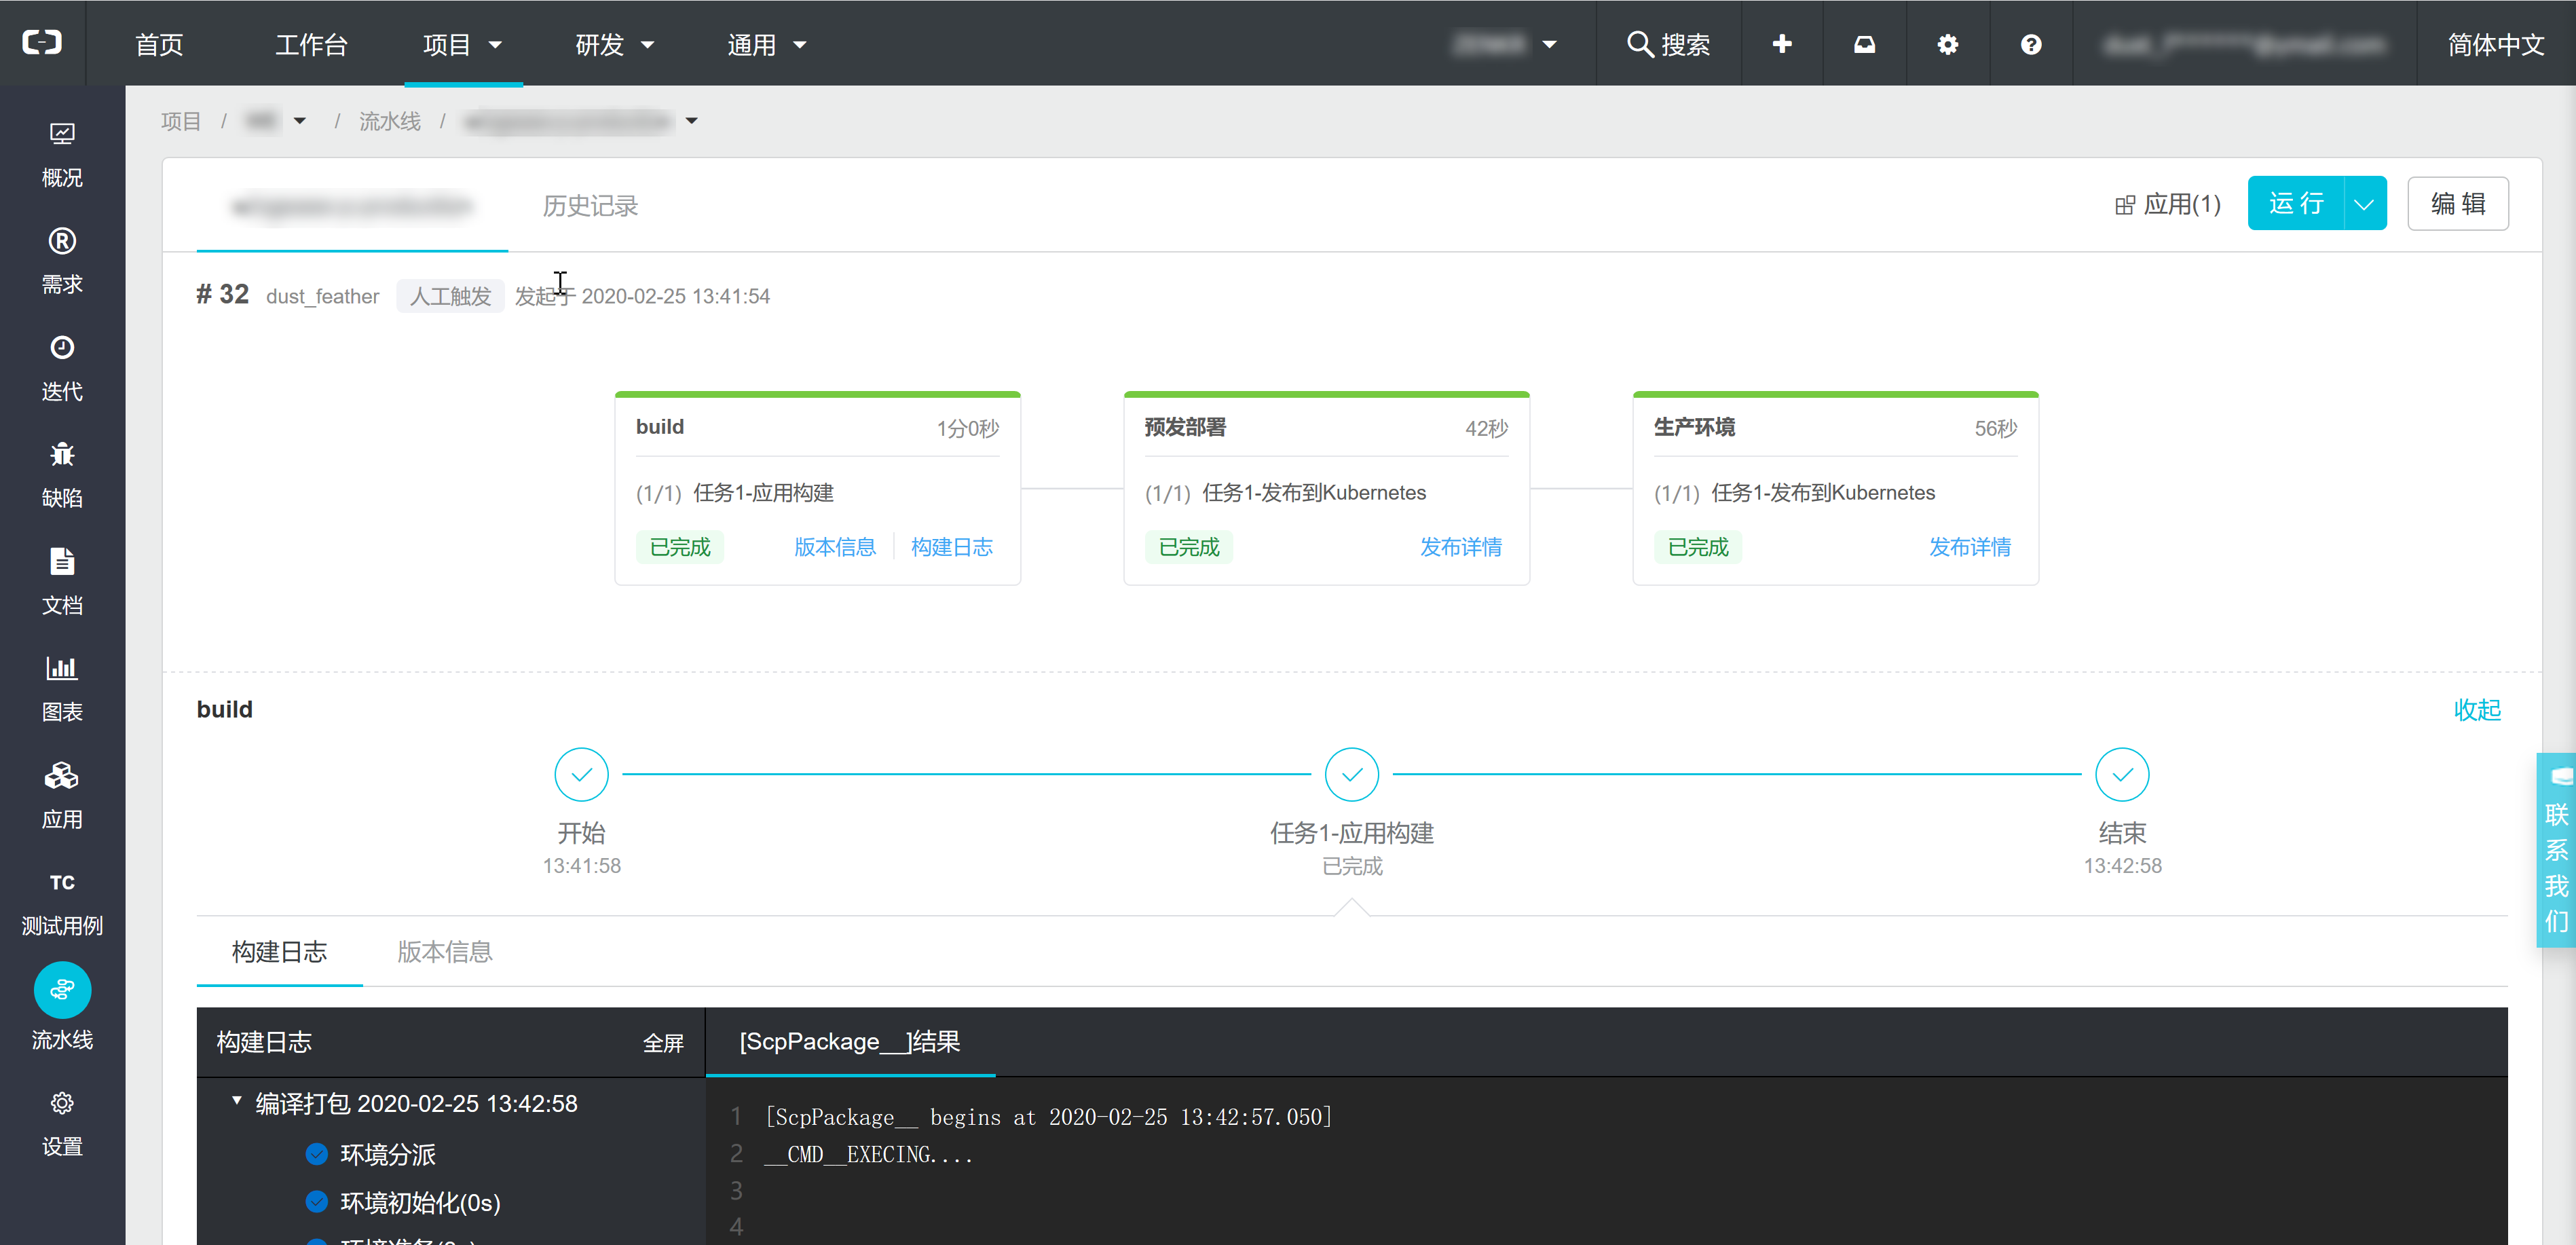Open the 运行 button dropdown arrow
2576x1245 pixels.
tap(2364, 204)
